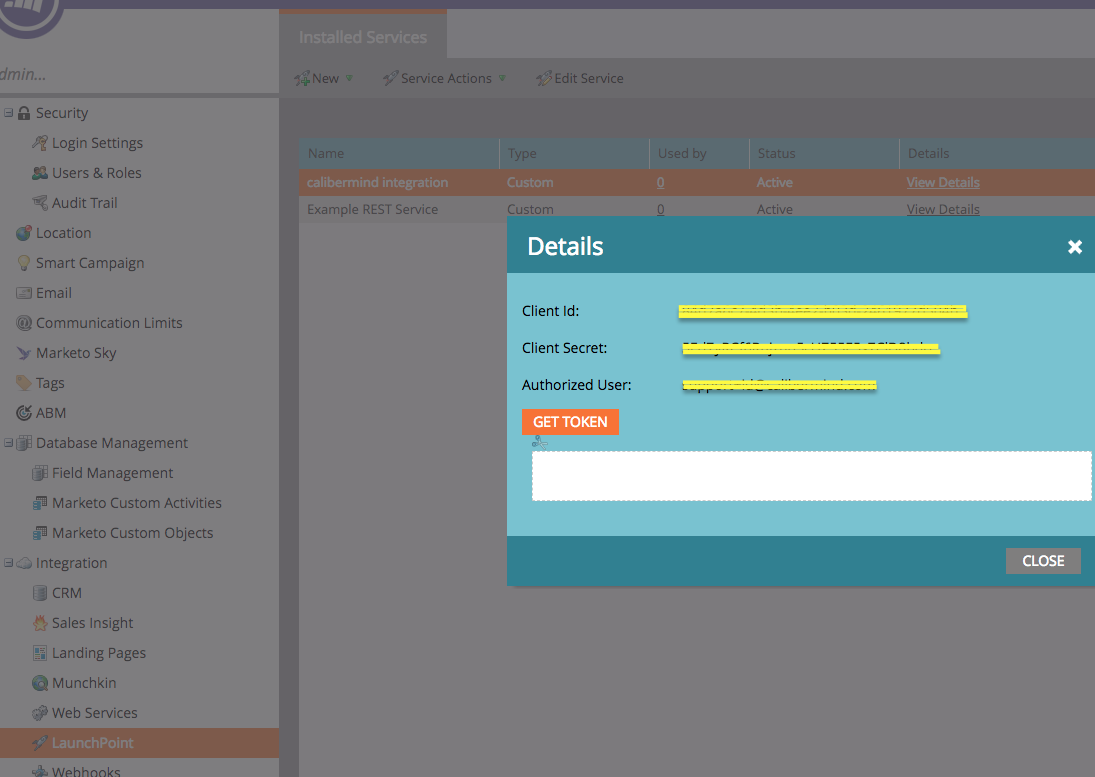Viewport: 1095px width, 777px height.
Task: Select LaunchPoint in the sidebar
Action: point(92,743)
